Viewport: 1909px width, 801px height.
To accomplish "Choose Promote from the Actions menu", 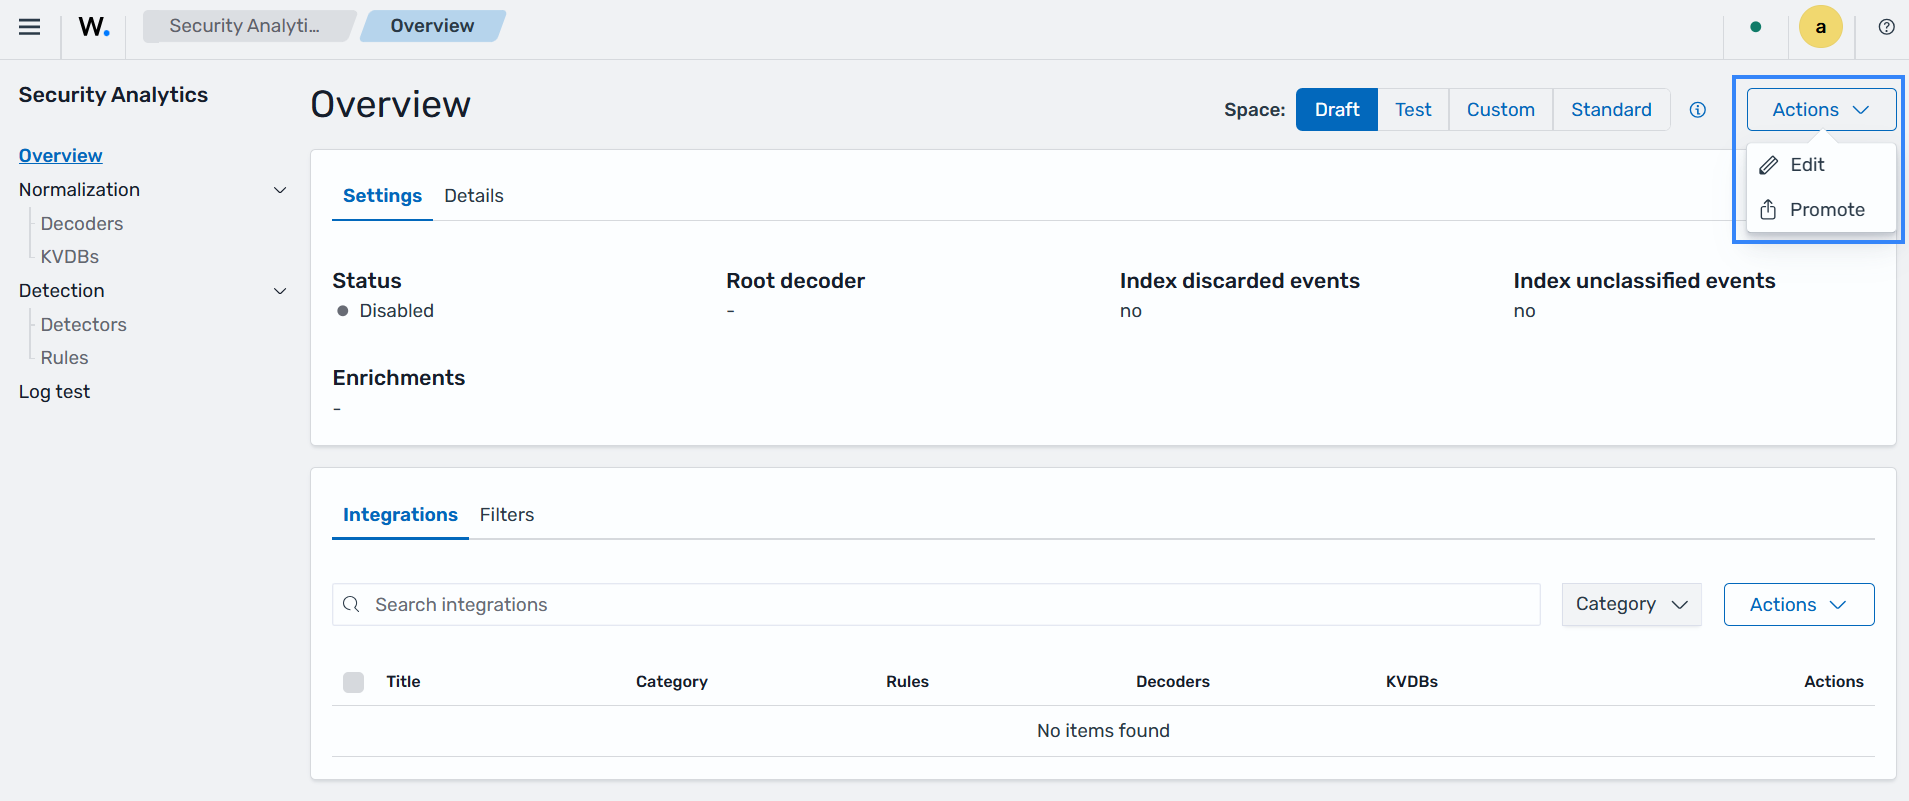I will (x=1821, y=210).
